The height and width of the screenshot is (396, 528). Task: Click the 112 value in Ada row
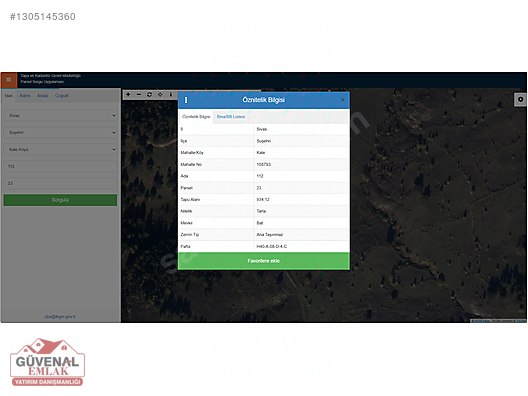[260, 176]
